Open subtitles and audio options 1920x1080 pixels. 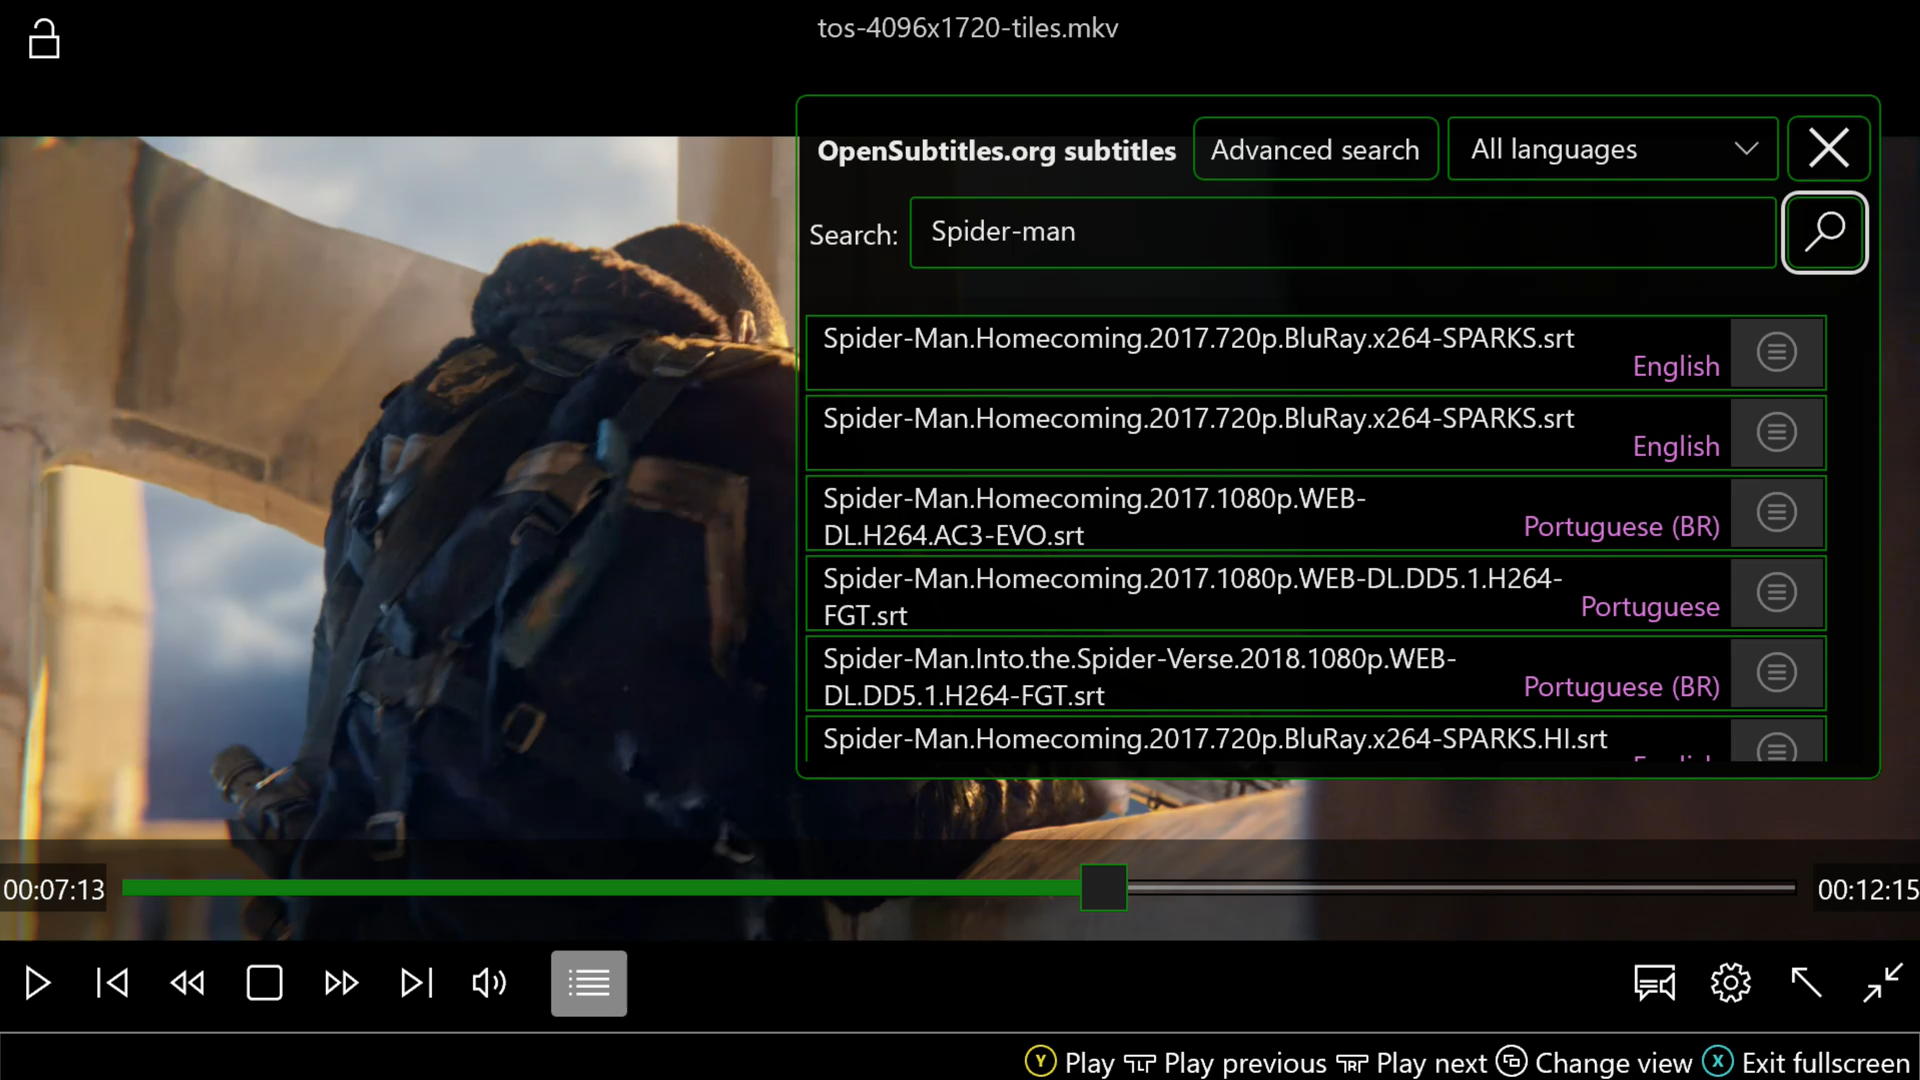pos(1654,983)
